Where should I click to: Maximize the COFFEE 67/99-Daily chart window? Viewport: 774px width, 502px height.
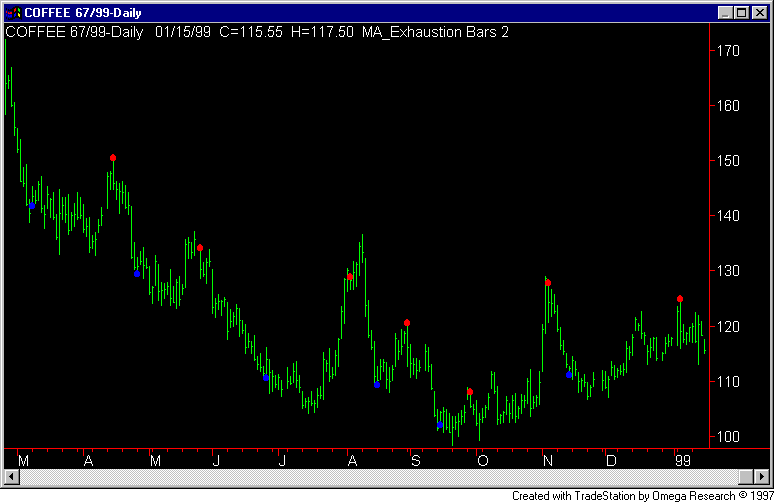click(741, 13)
